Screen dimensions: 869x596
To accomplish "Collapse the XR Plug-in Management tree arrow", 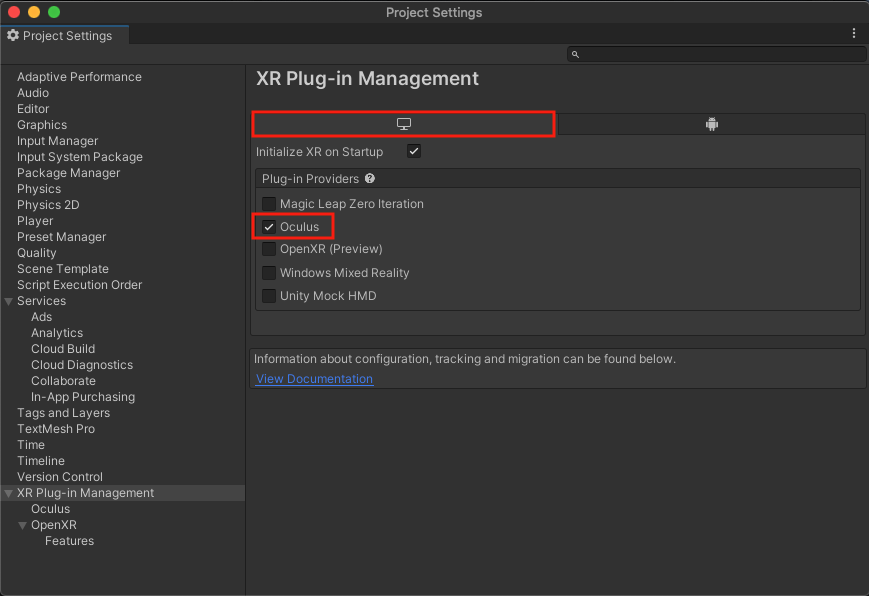I will pyautogui.click(x=9, y=493).
